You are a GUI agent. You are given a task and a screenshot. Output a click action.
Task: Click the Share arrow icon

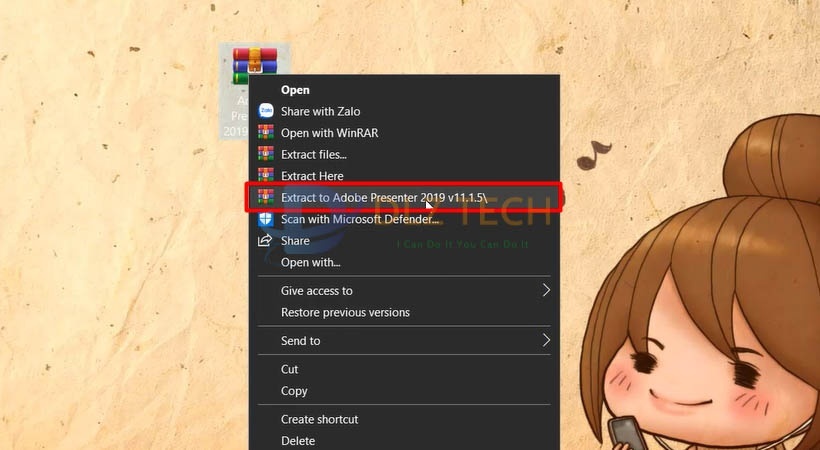266,241
